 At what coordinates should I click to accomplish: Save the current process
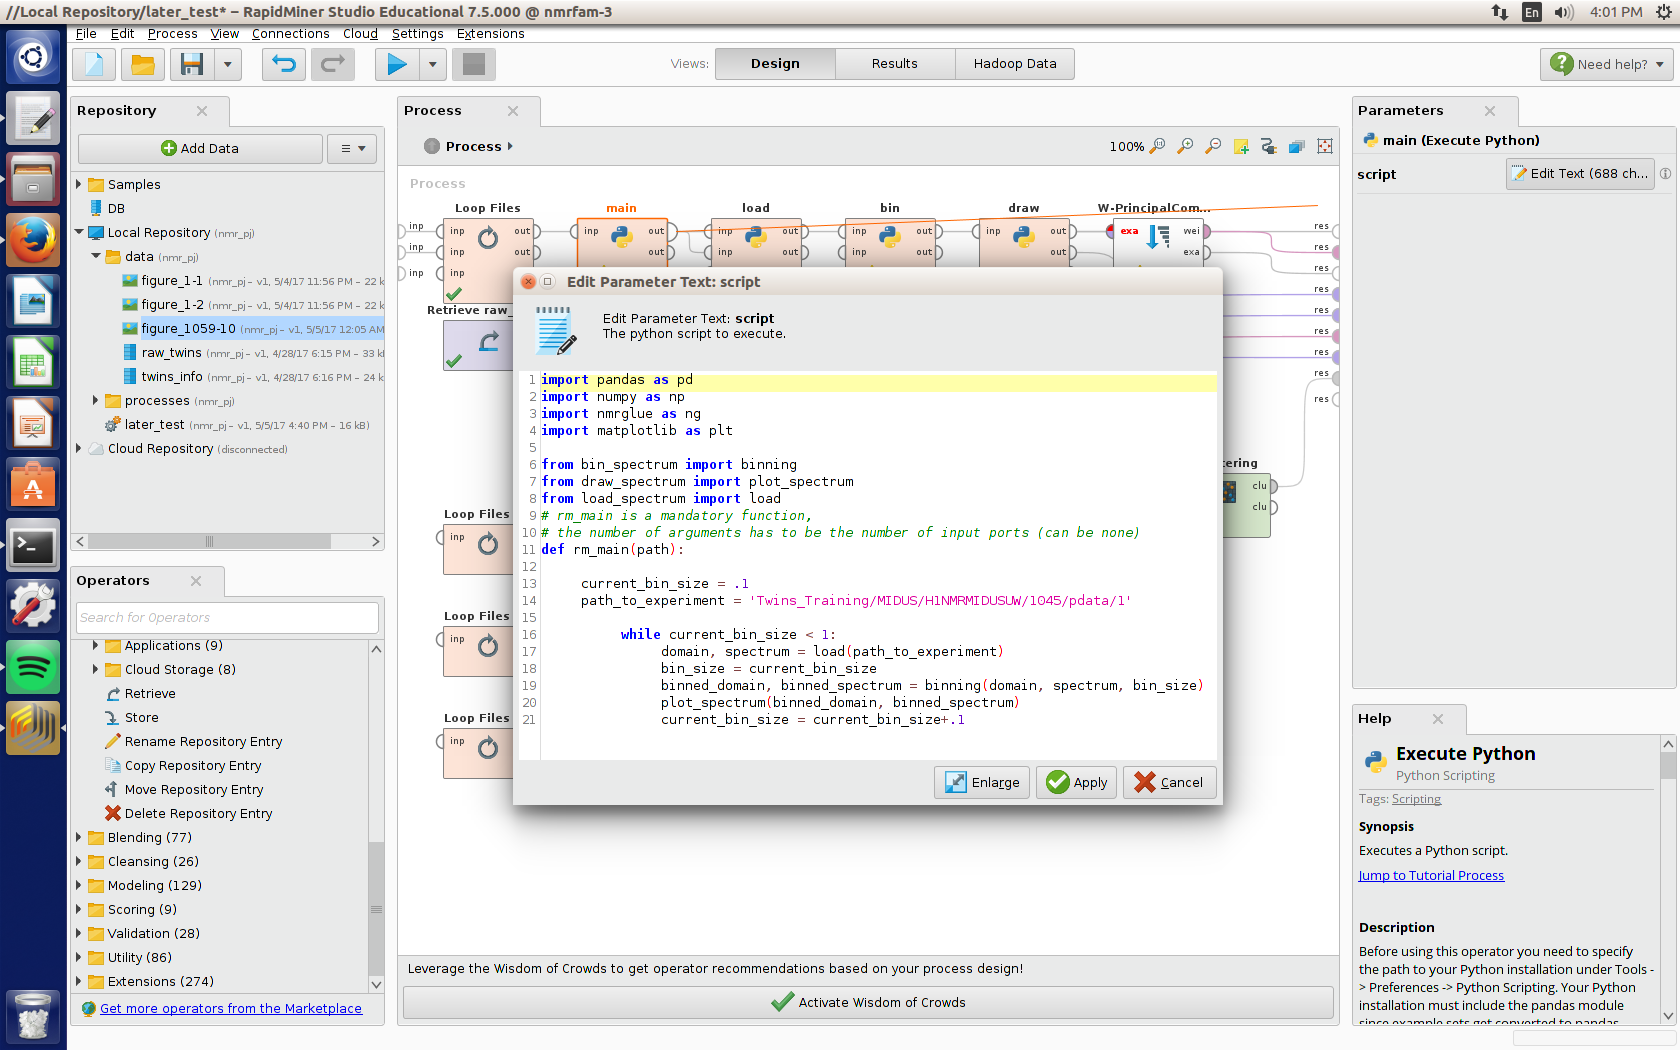(x=191, y=63)
